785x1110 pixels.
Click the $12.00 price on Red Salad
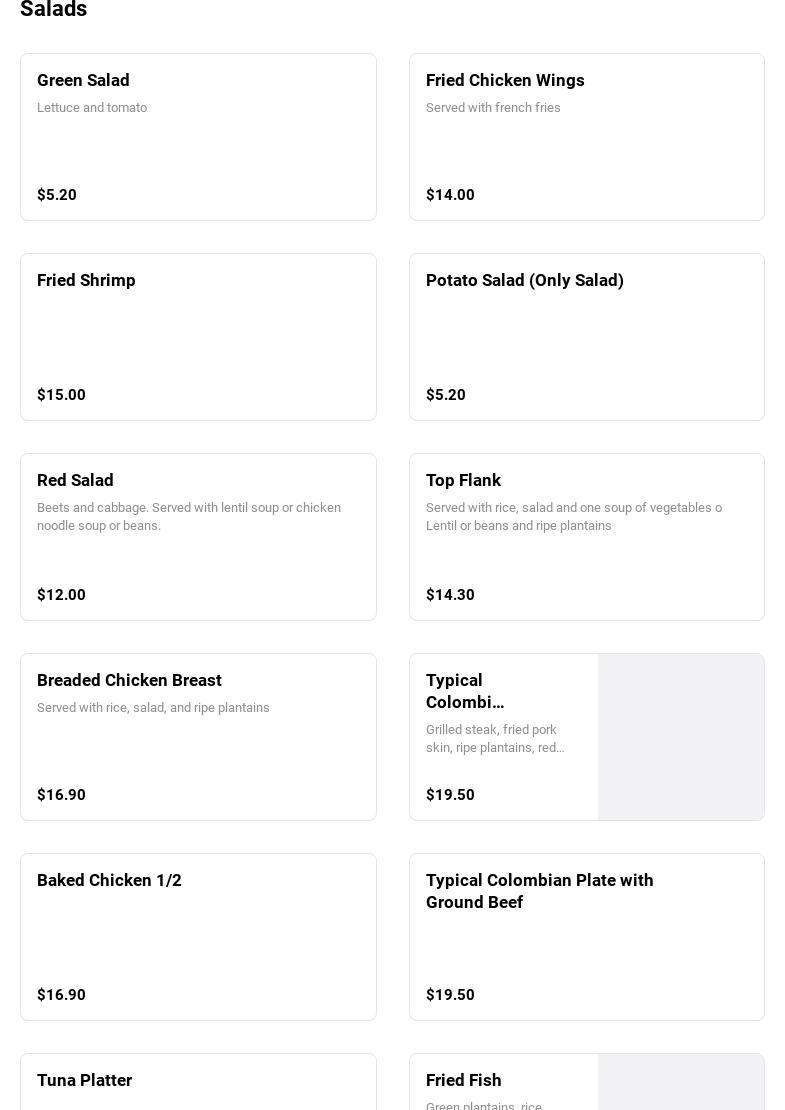[x=61, y=595]
